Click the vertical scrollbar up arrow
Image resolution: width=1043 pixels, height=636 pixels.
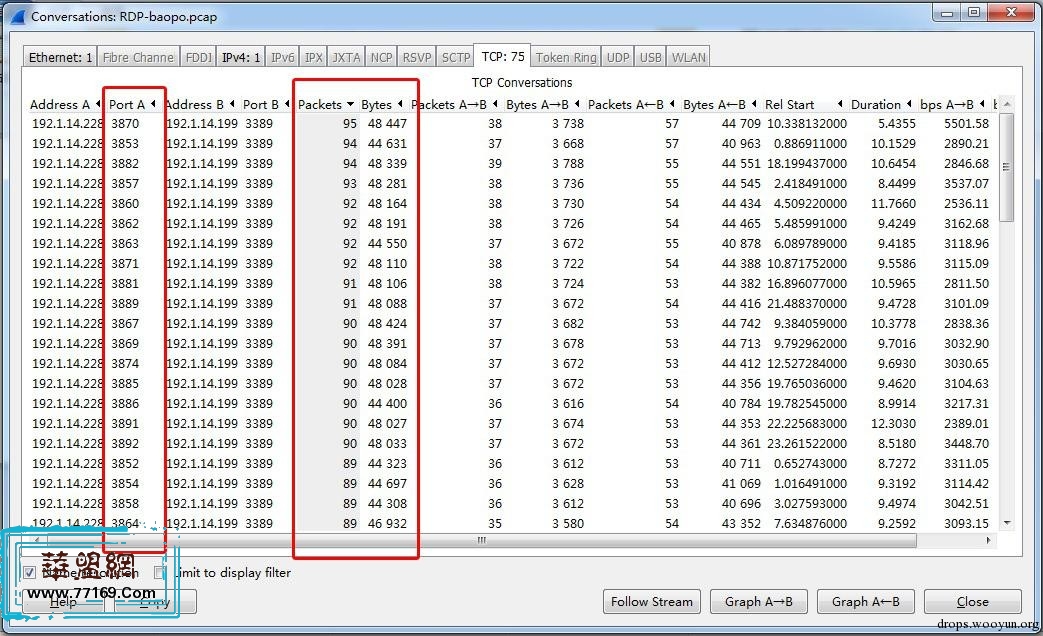1006,104
